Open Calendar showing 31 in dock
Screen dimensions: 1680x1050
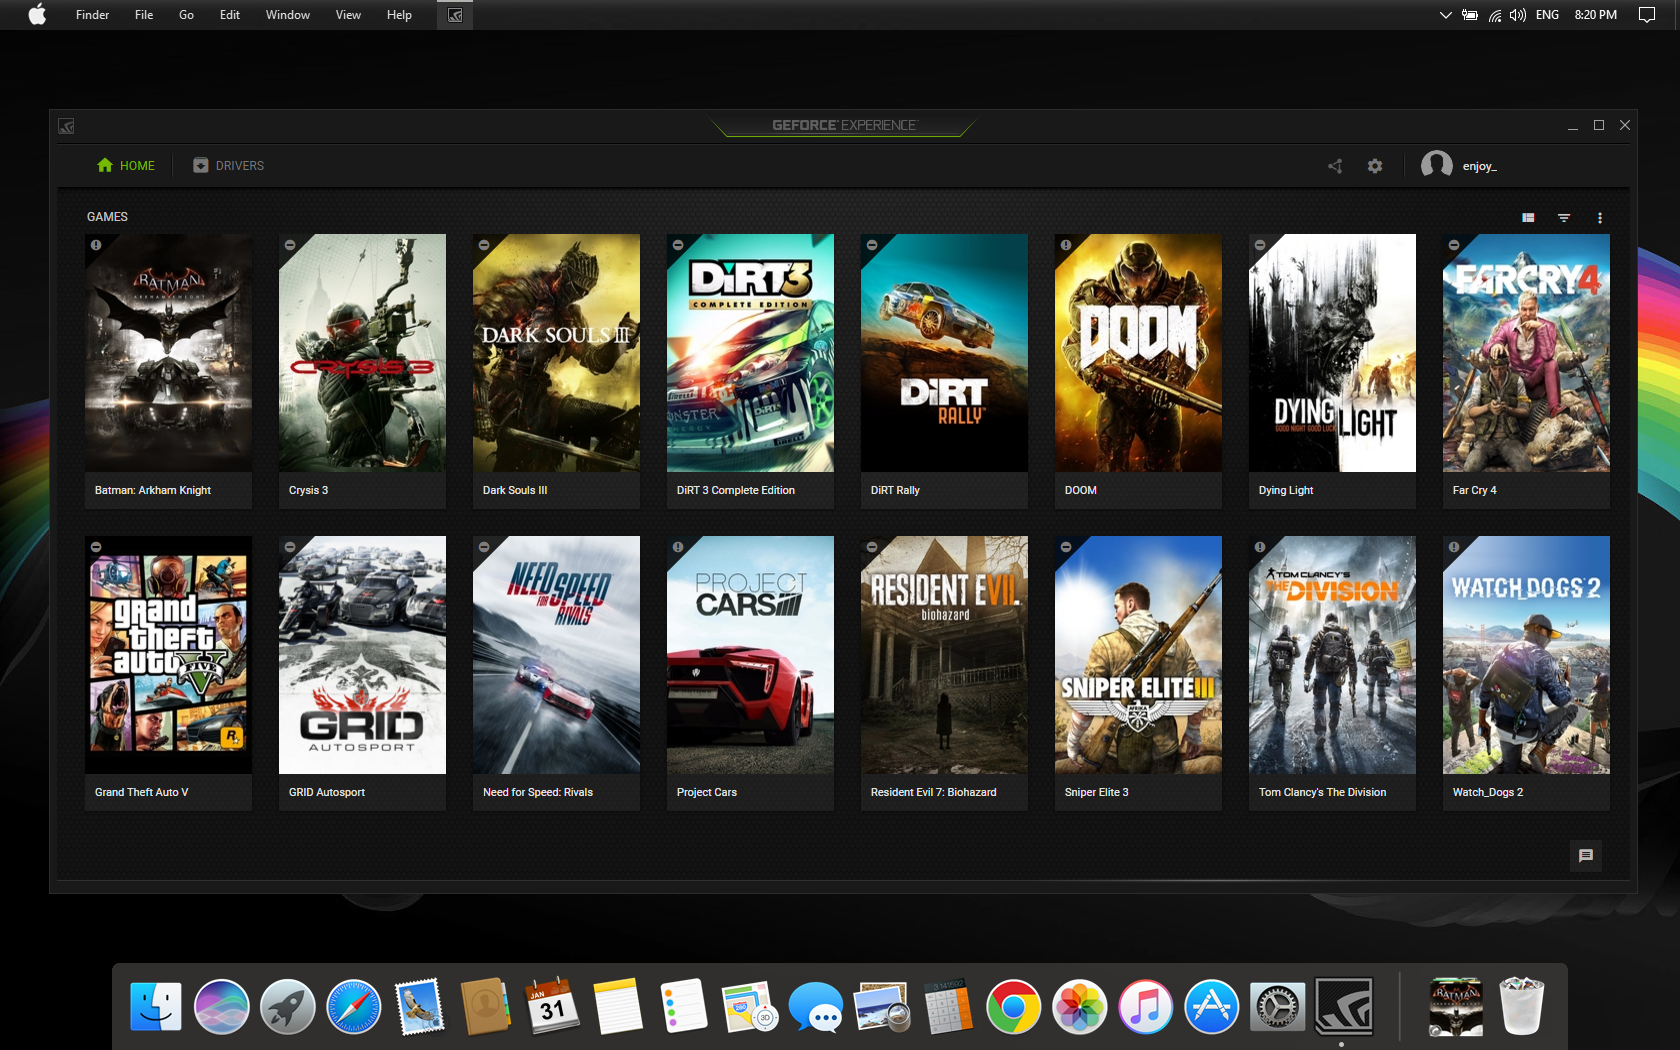coord(552,1006)
